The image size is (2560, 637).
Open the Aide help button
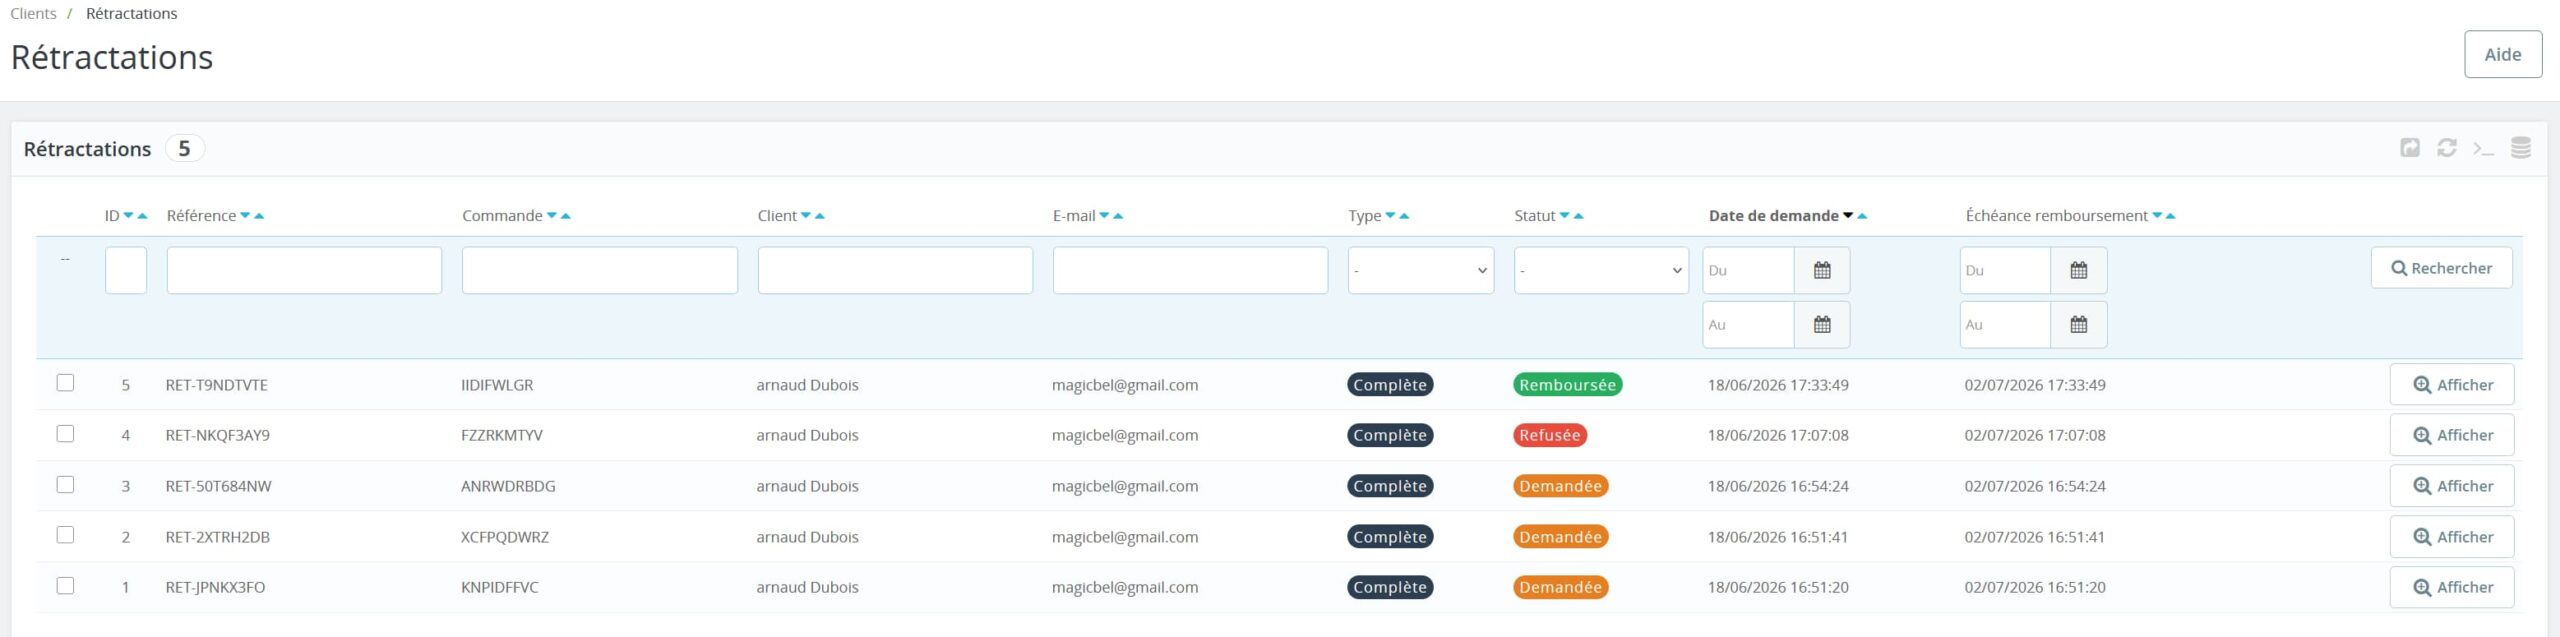point(2503,55)
